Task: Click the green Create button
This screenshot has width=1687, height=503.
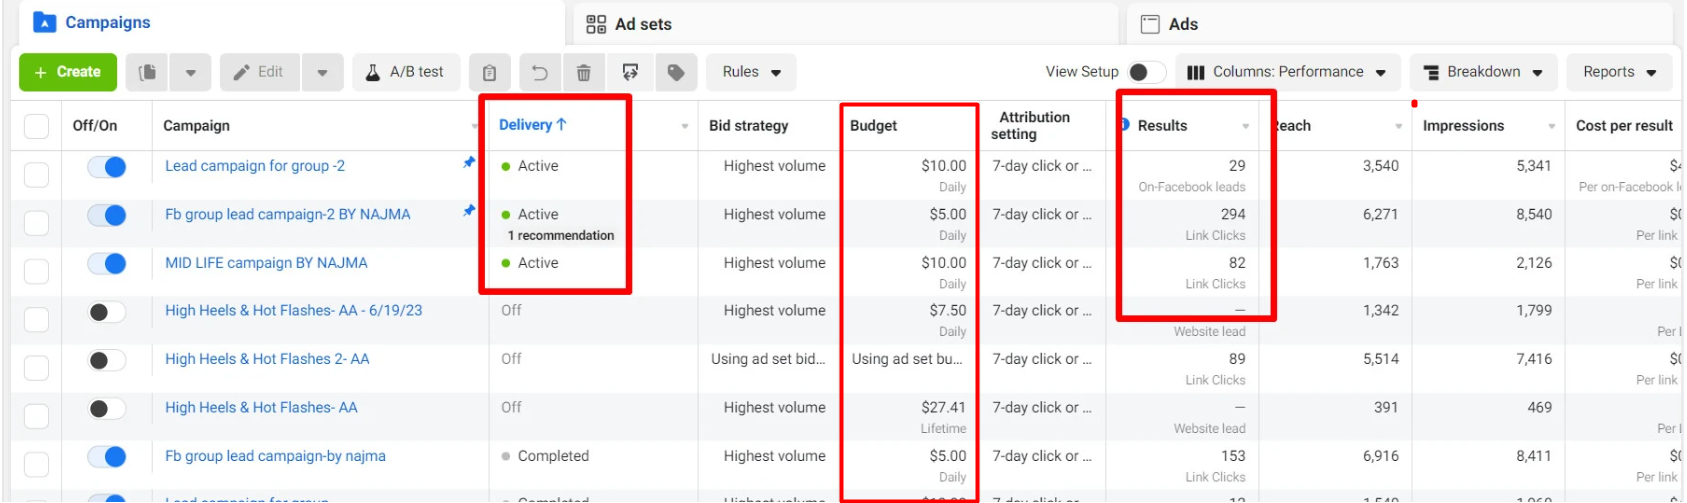Action: click(x=68, y=72)
